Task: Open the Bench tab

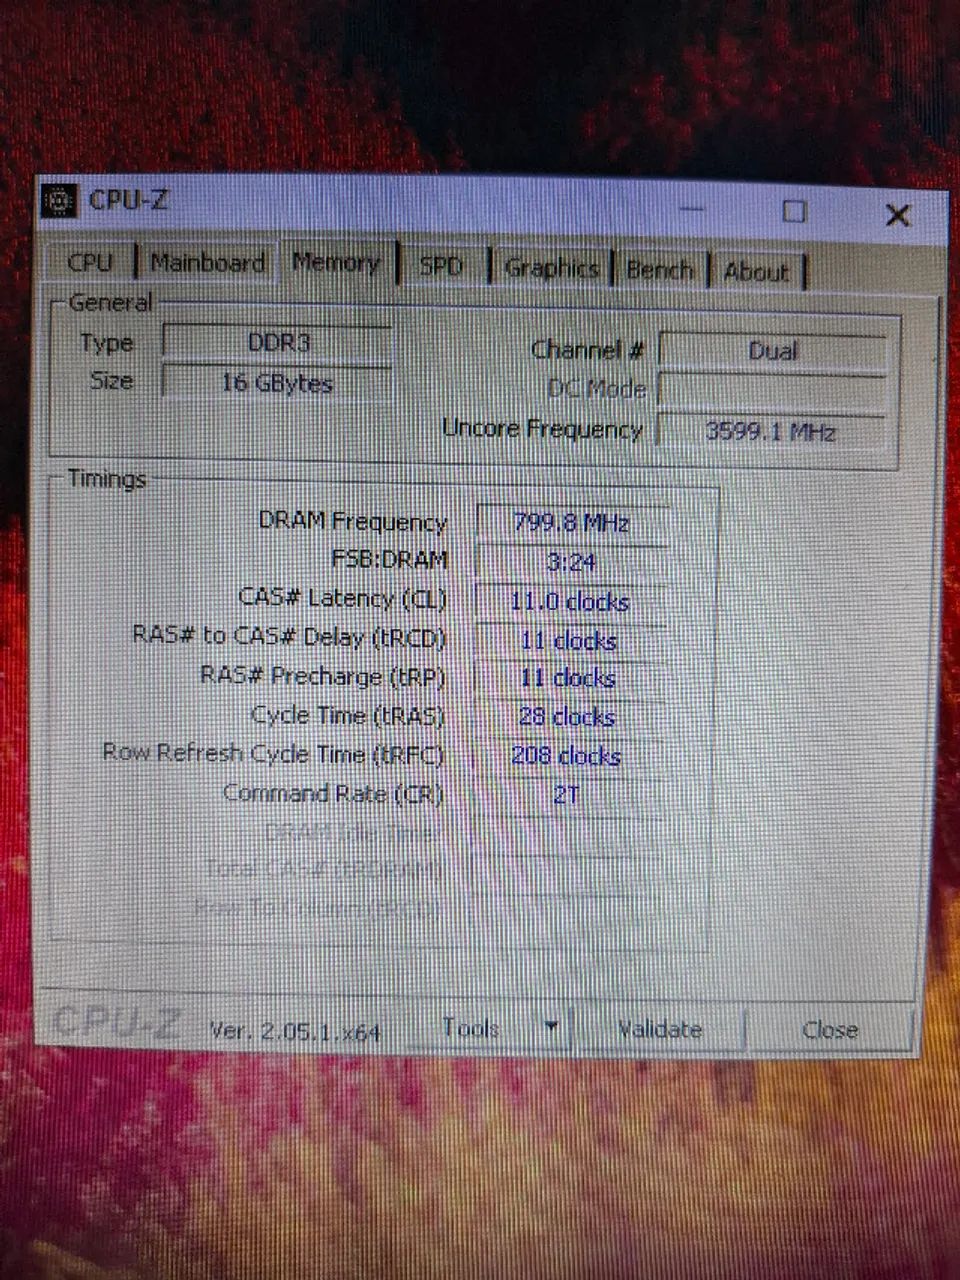Action: point(660,270)
